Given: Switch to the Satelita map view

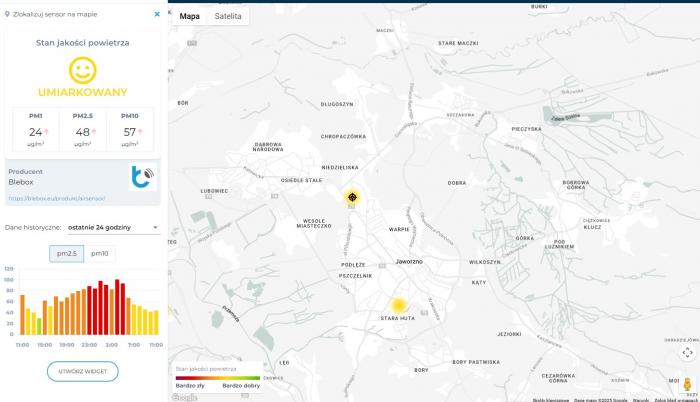Looking at the screenshot, I should click(x=228, y=16).
